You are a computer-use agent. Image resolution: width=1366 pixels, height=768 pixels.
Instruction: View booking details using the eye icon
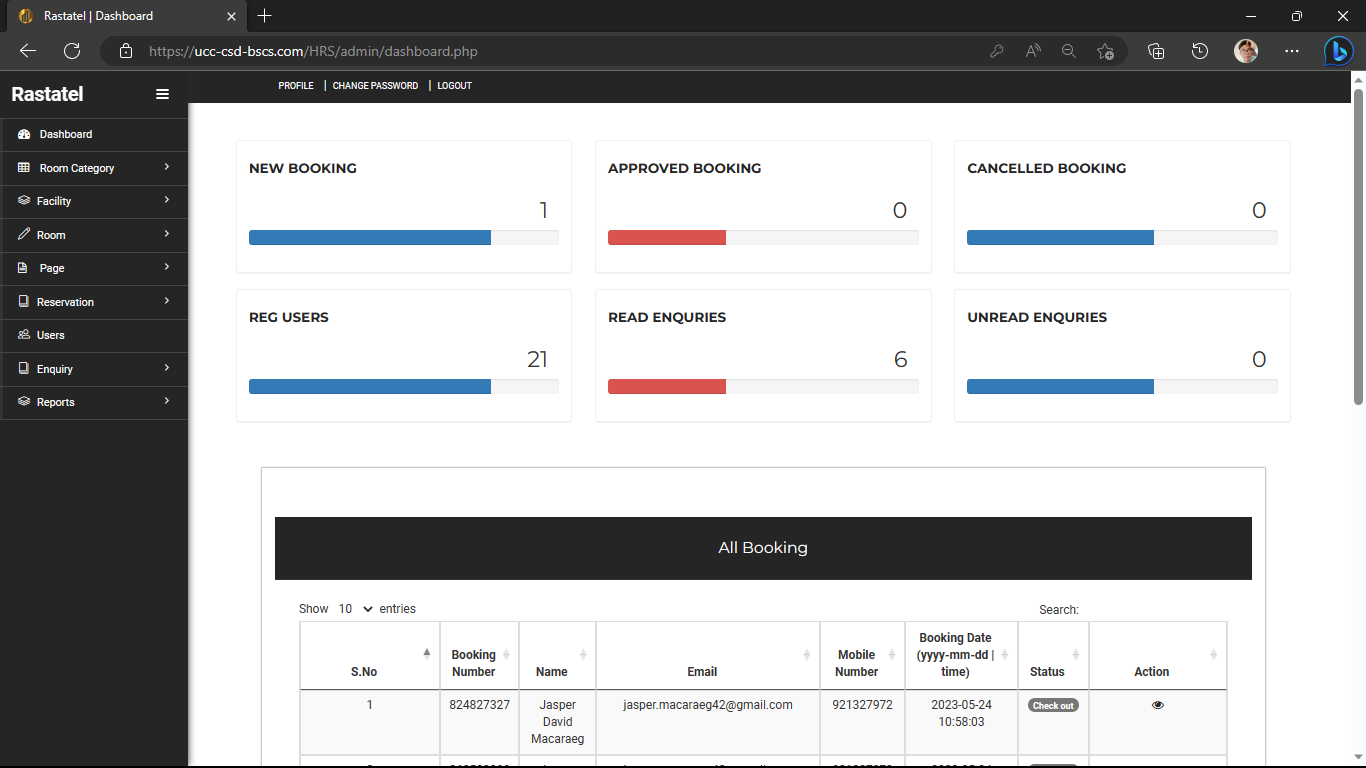click(x=1157, y=704)
